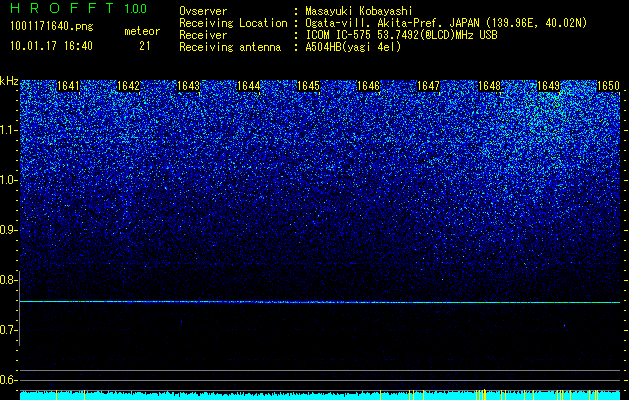The height and width of the screenshot is (400, 629).
Task: Click the meteor label
Action: pos(142,31)
